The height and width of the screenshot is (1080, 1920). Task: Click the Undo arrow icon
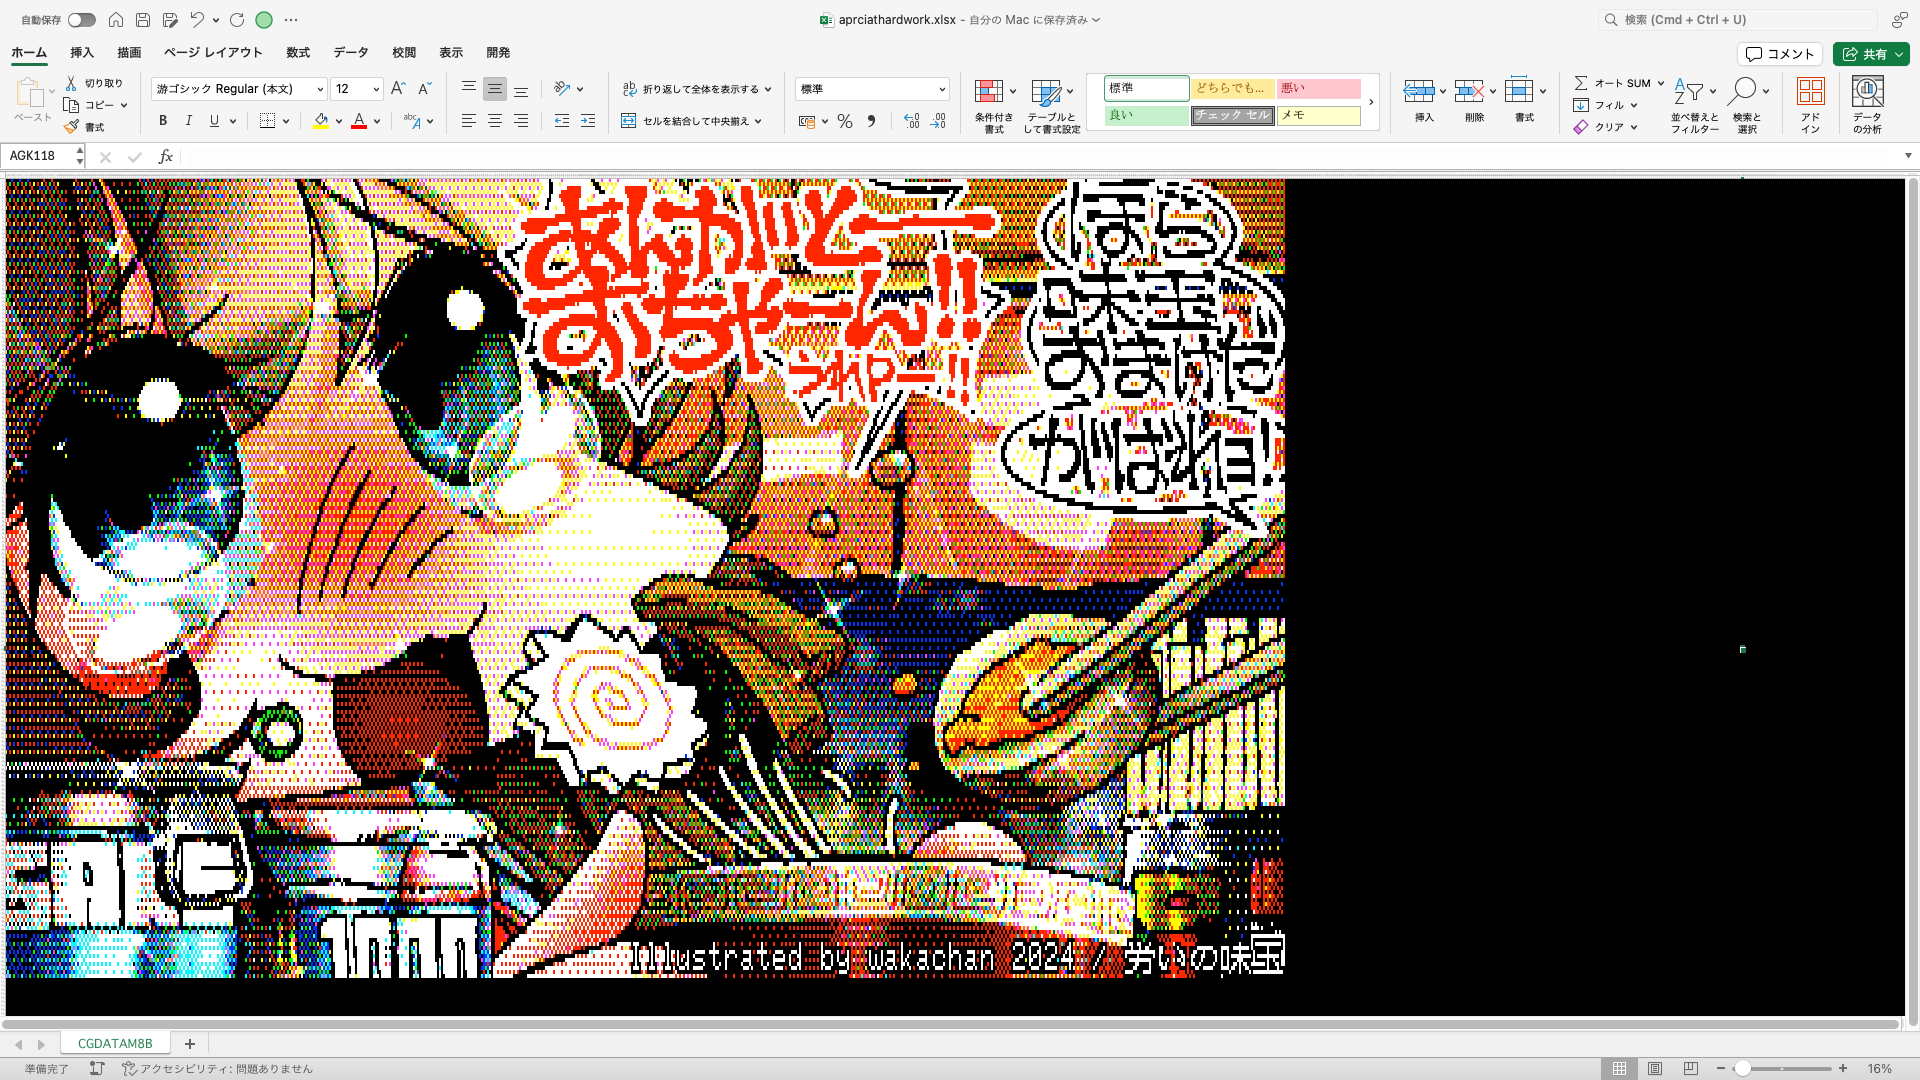197,20
